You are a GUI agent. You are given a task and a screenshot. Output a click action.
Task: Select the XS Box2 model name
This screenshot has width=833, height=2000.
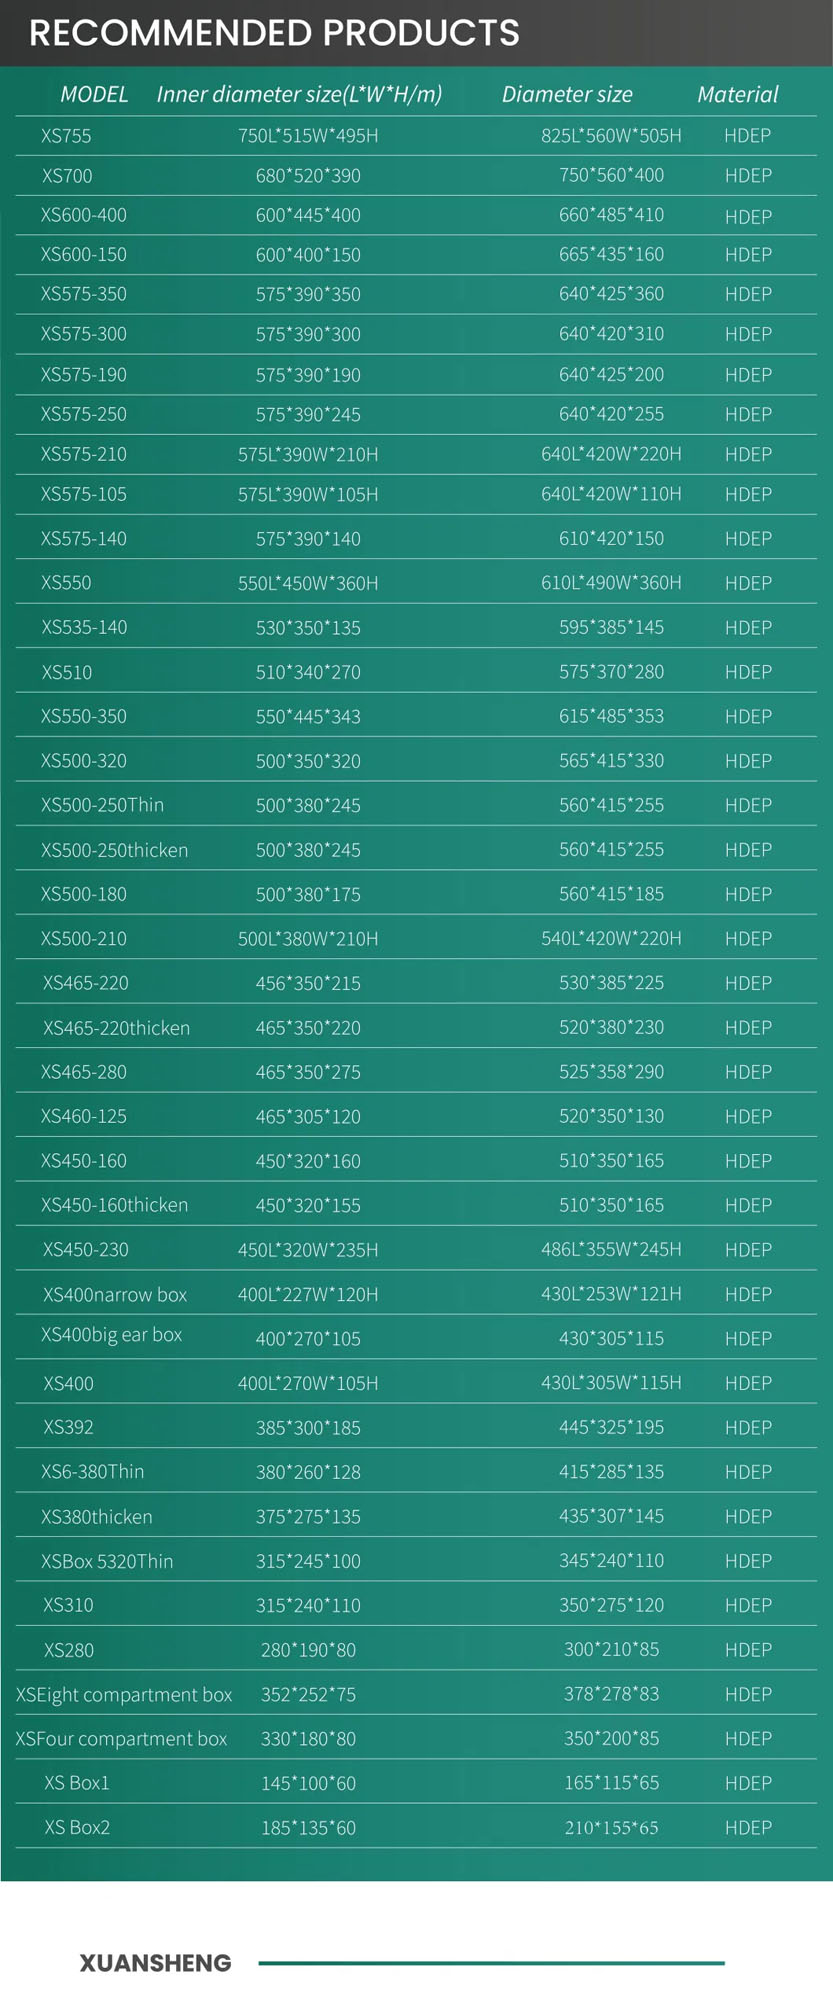click(77, 1827)
